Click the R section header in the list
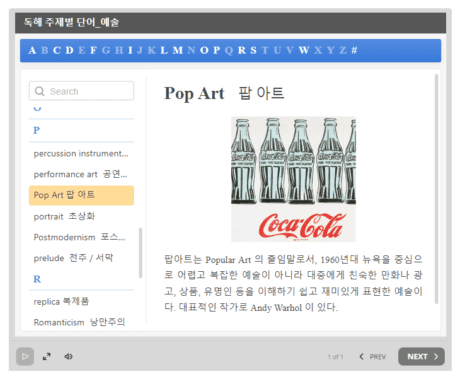The height and width of the screenshot is (379, 460). (37, 279)
